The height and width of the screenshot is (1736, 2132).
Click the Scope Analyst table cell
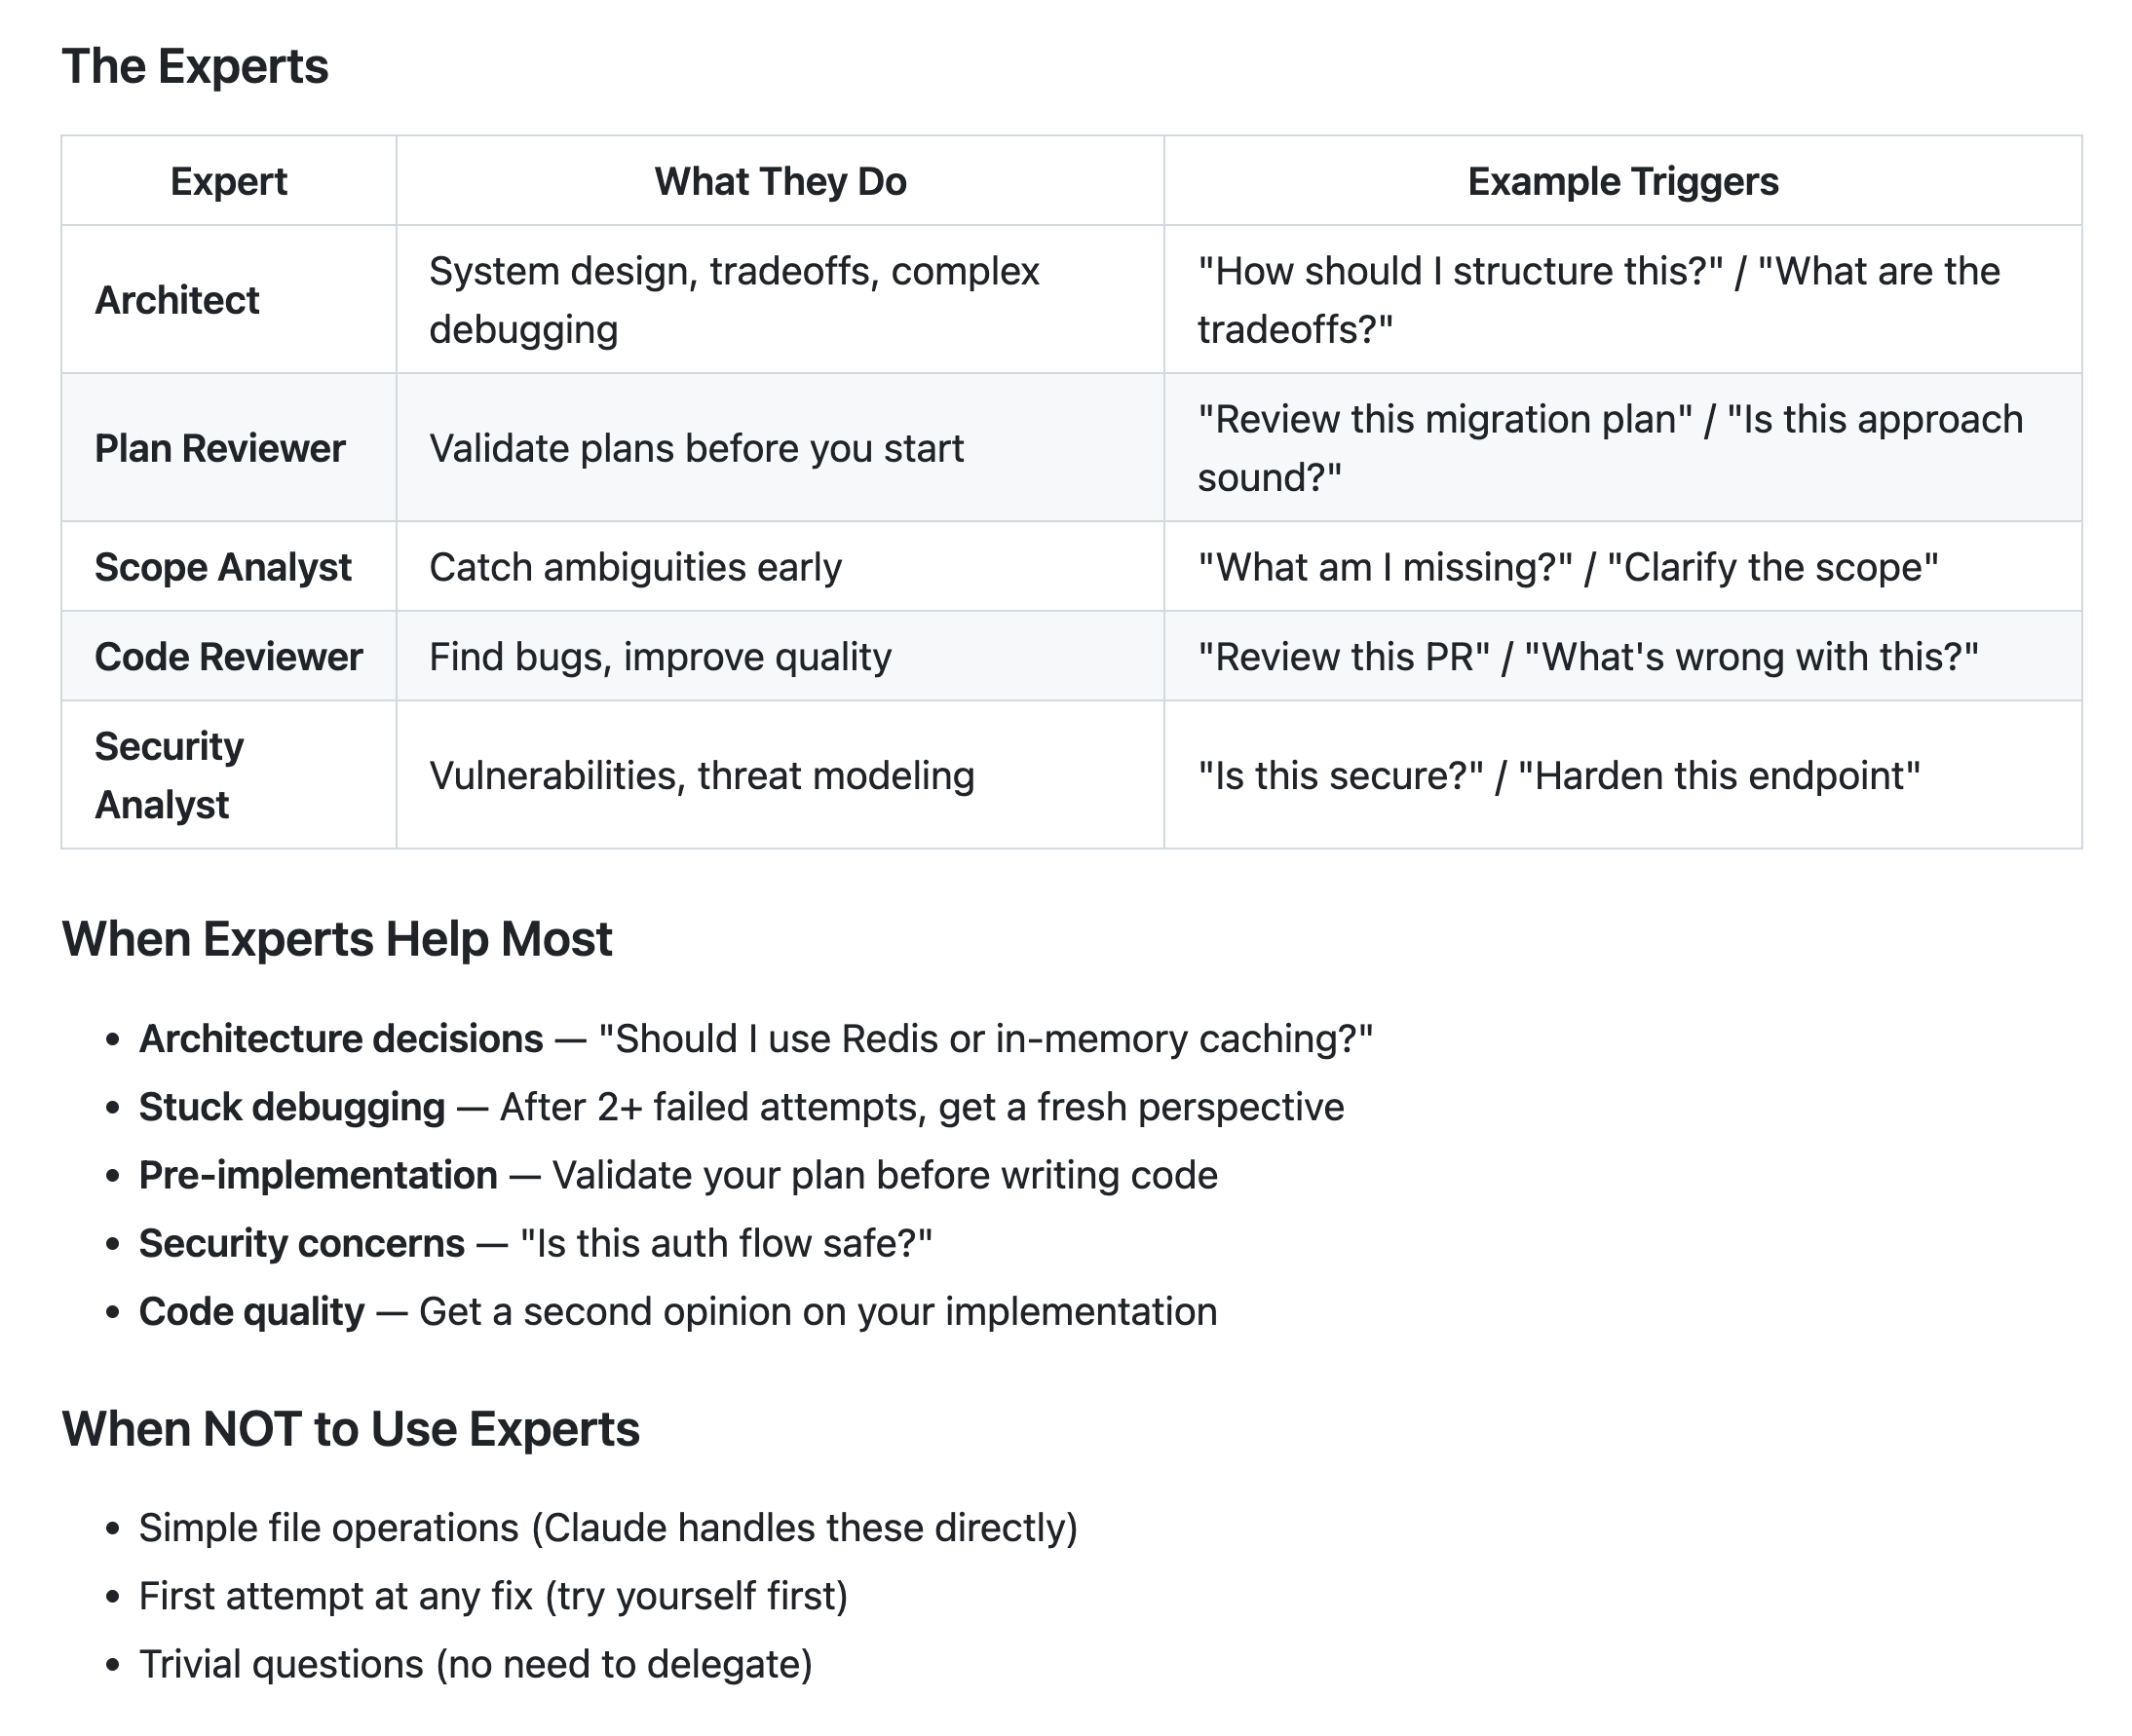223,567
